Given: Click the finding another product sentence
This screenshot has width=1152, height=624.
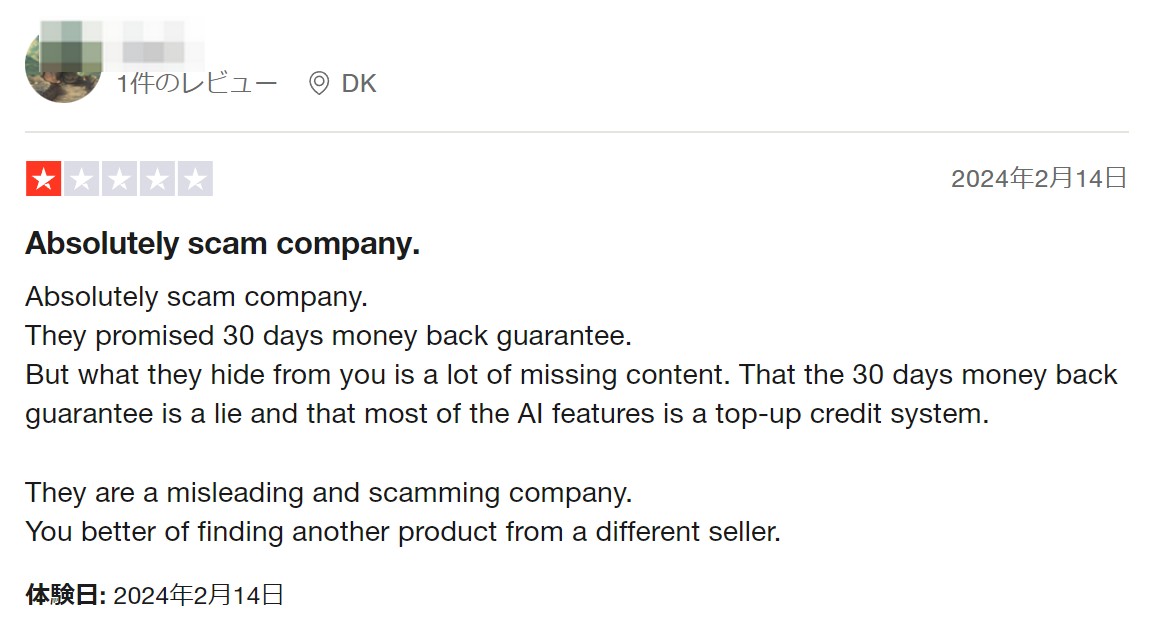Looking at the screenshot, I should click(x=403, y=531).
